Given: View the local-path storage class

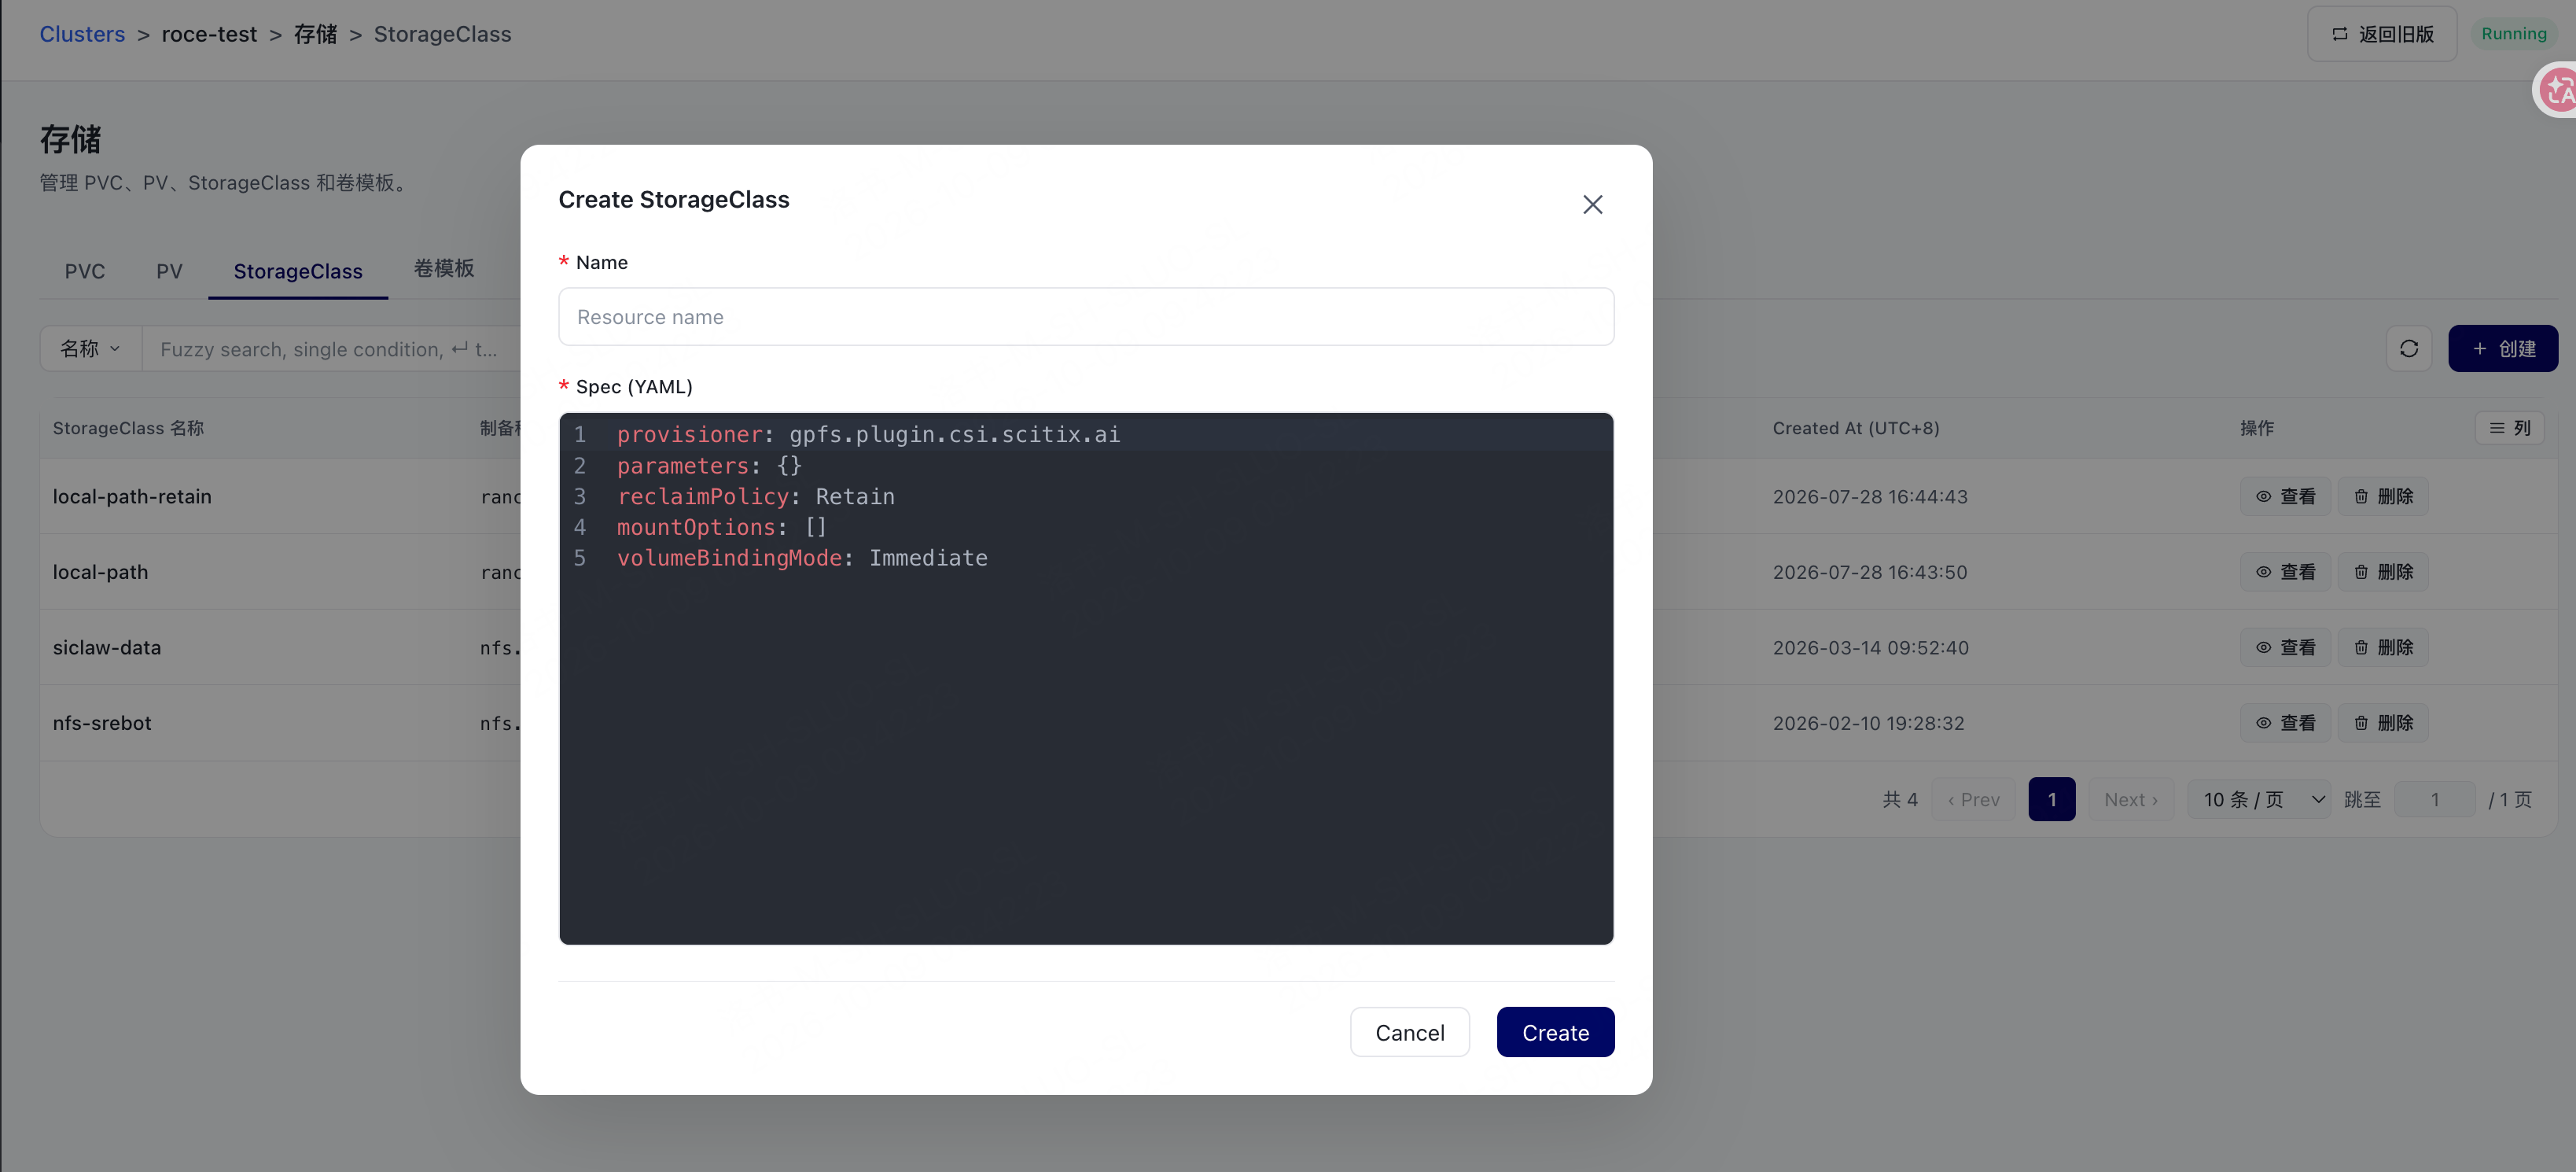Looking at the screenshot, I should [x=2284, y=572].
